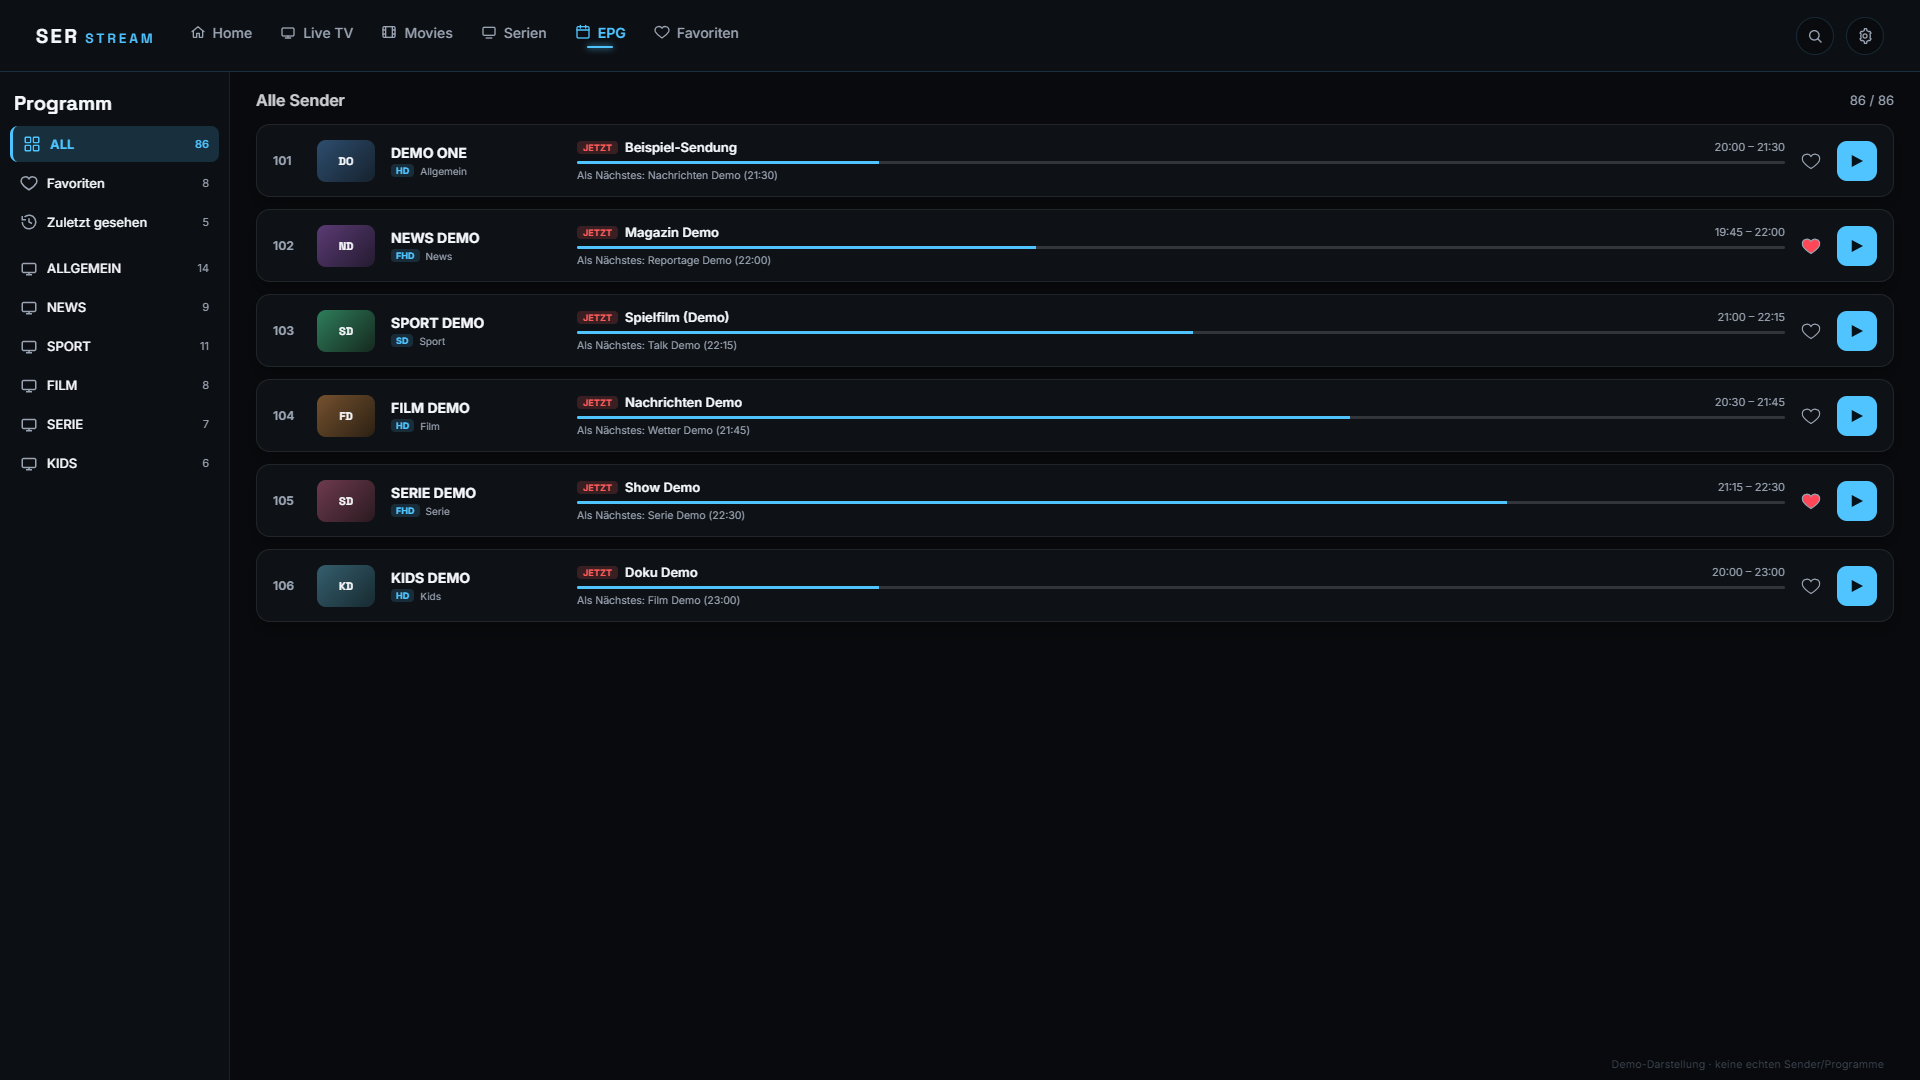
Task: Open the search icon in header
Action: tap(1815, 36)
